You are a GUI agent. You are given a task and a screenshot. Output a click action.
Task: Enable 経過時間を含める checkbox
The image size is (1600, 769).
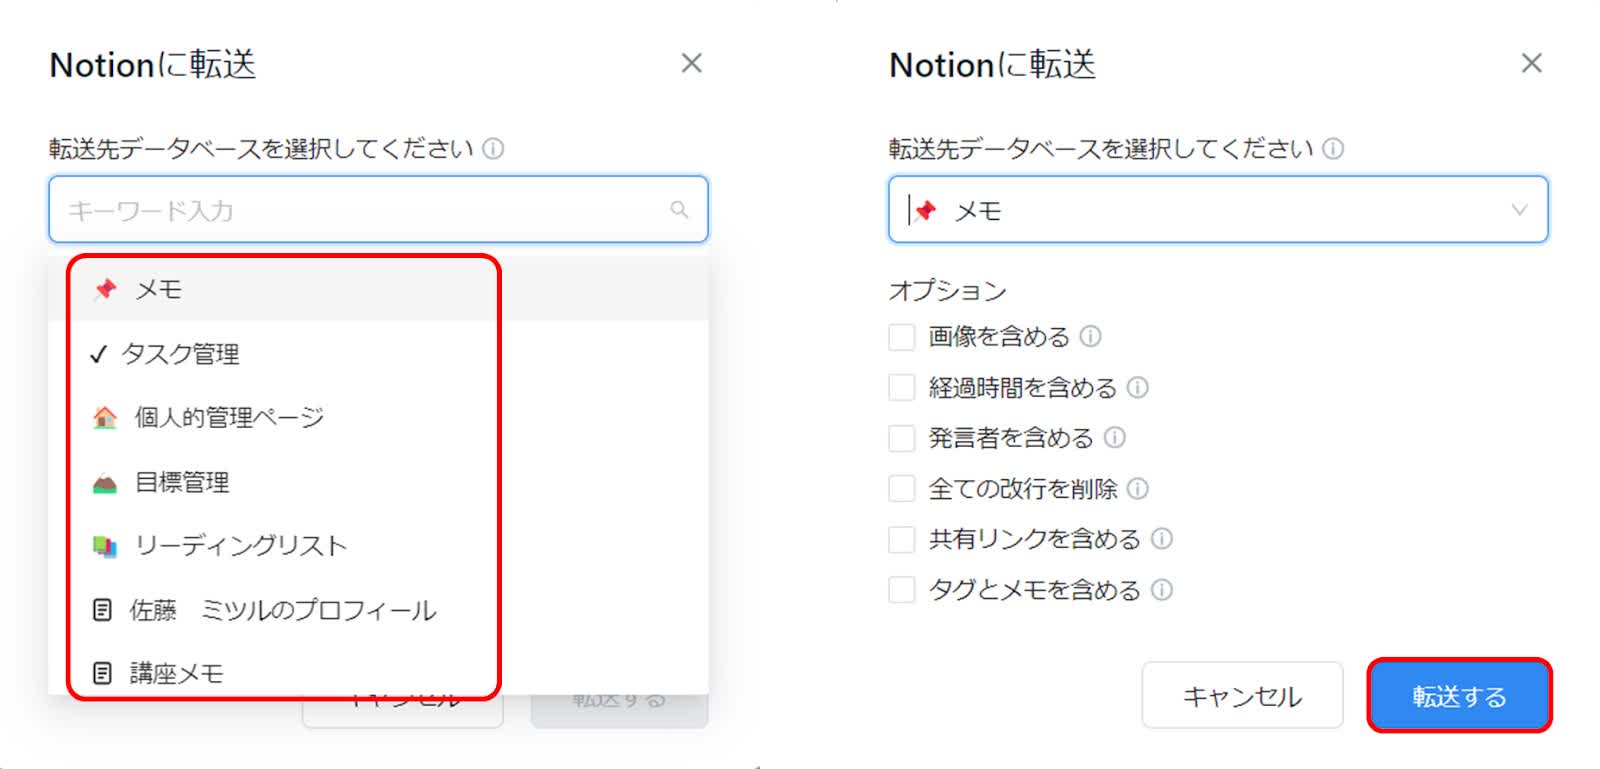[902, 387]
